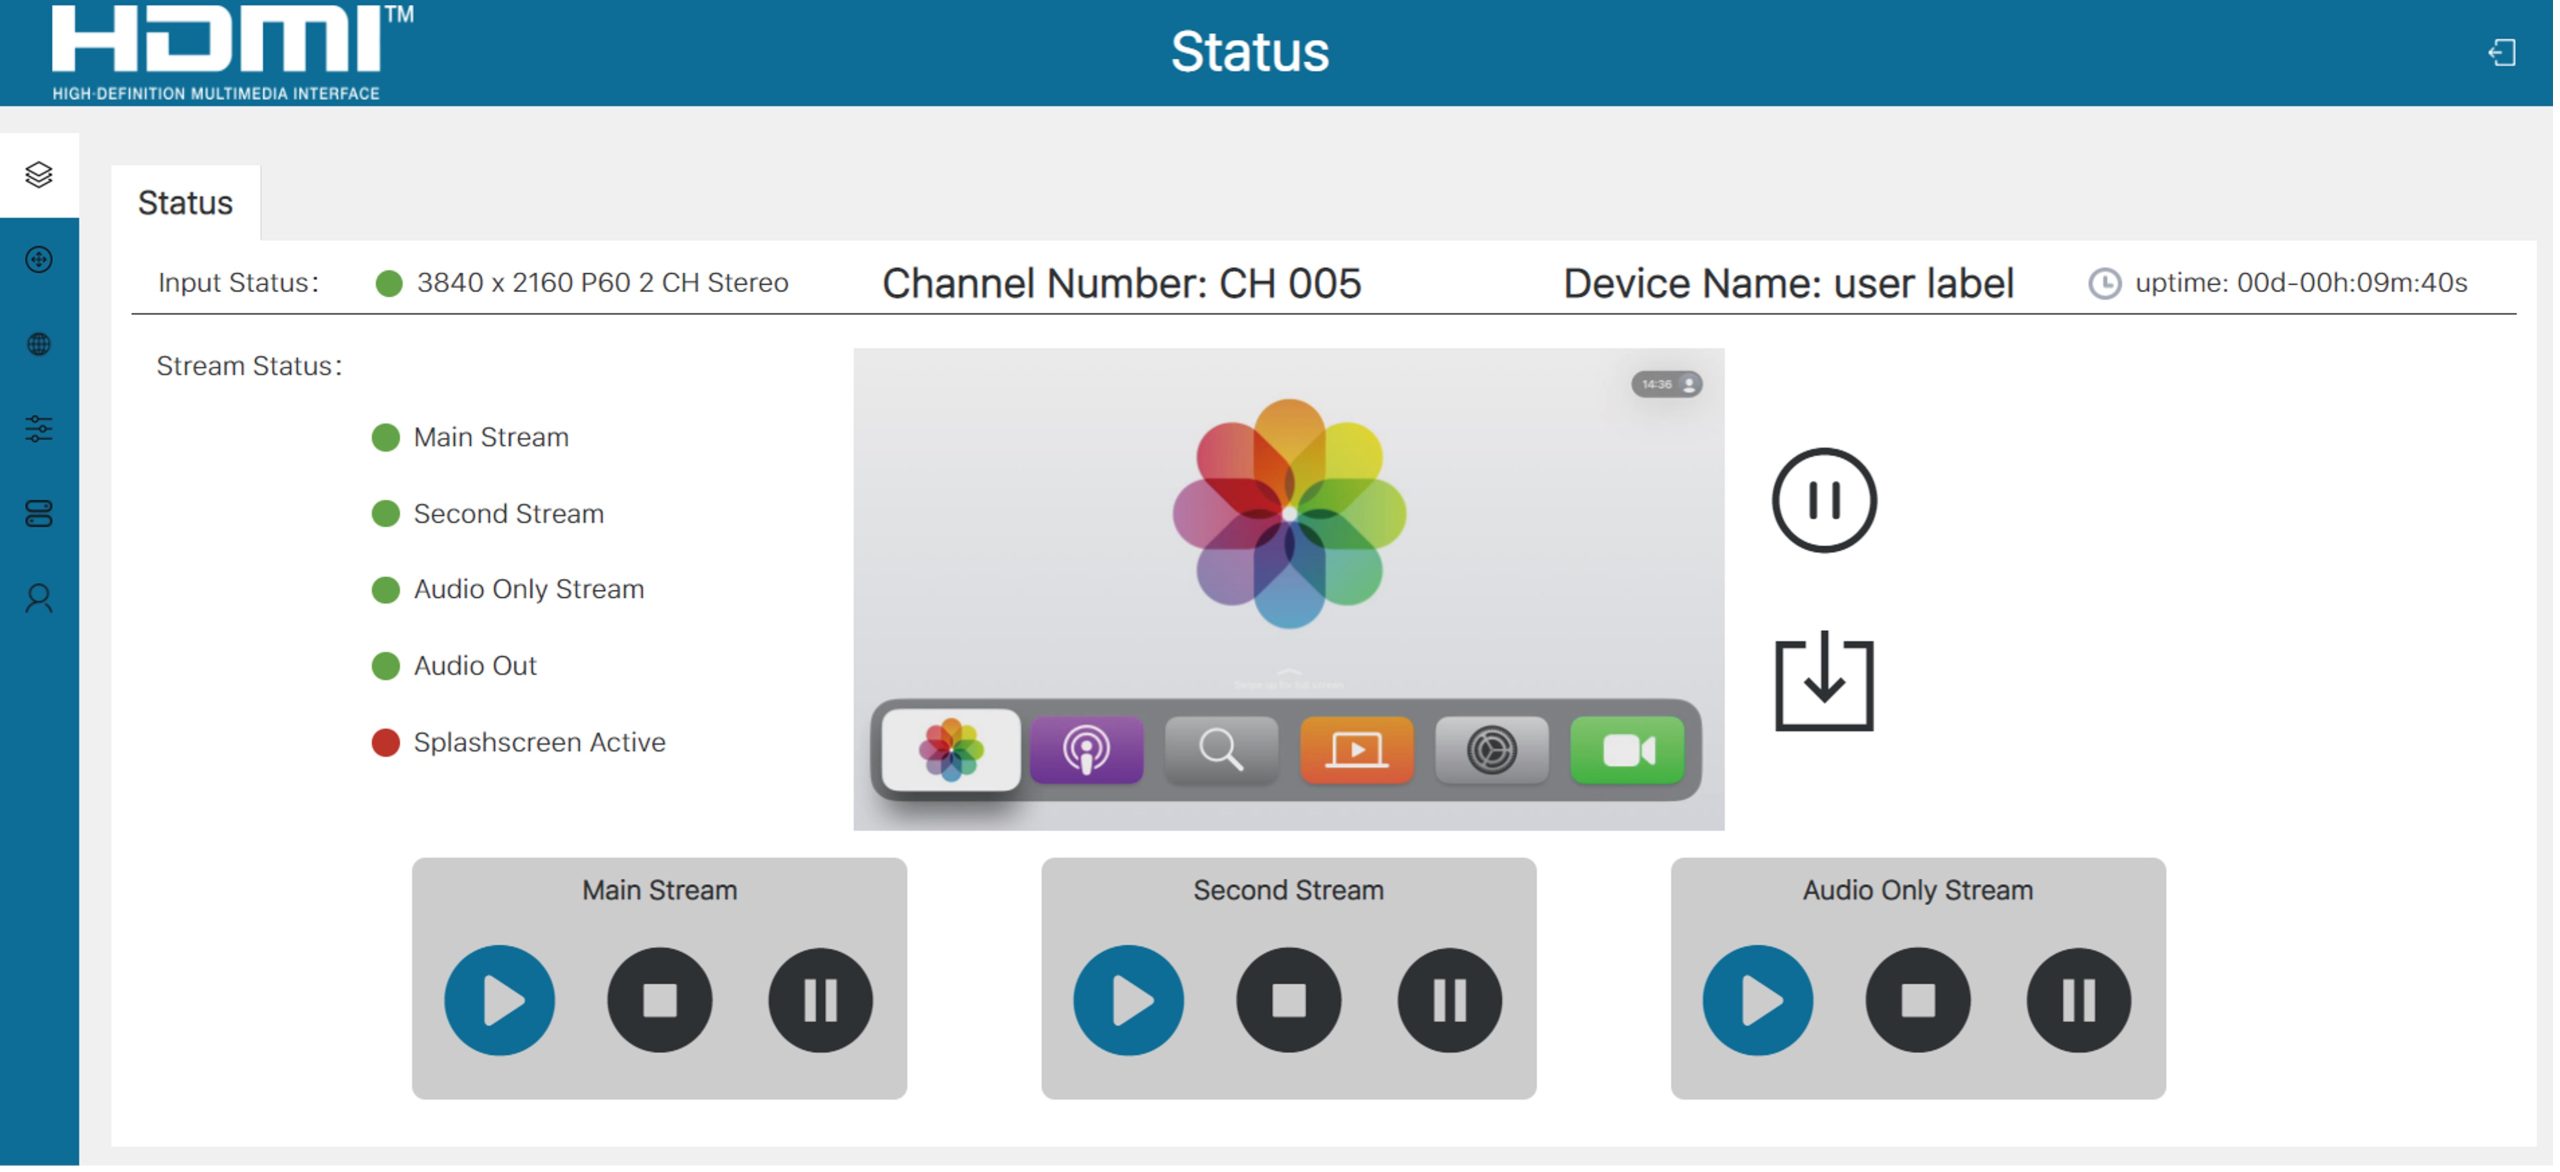Open the layers status sidebar icon
Image resolution: width=2560 pixels, height=1172 pixels.
click(x=39, y=175)
